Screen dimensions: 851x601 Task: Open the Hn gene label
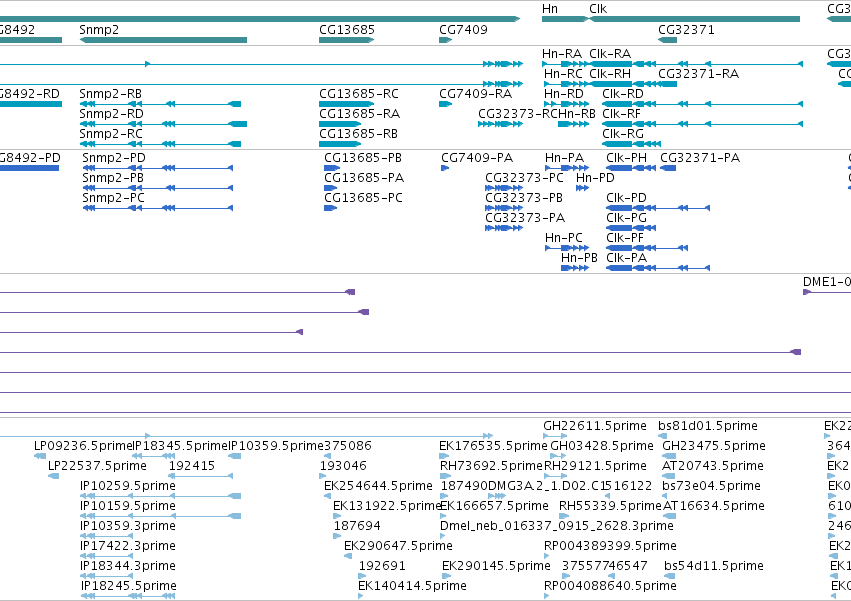coord(550,9)
